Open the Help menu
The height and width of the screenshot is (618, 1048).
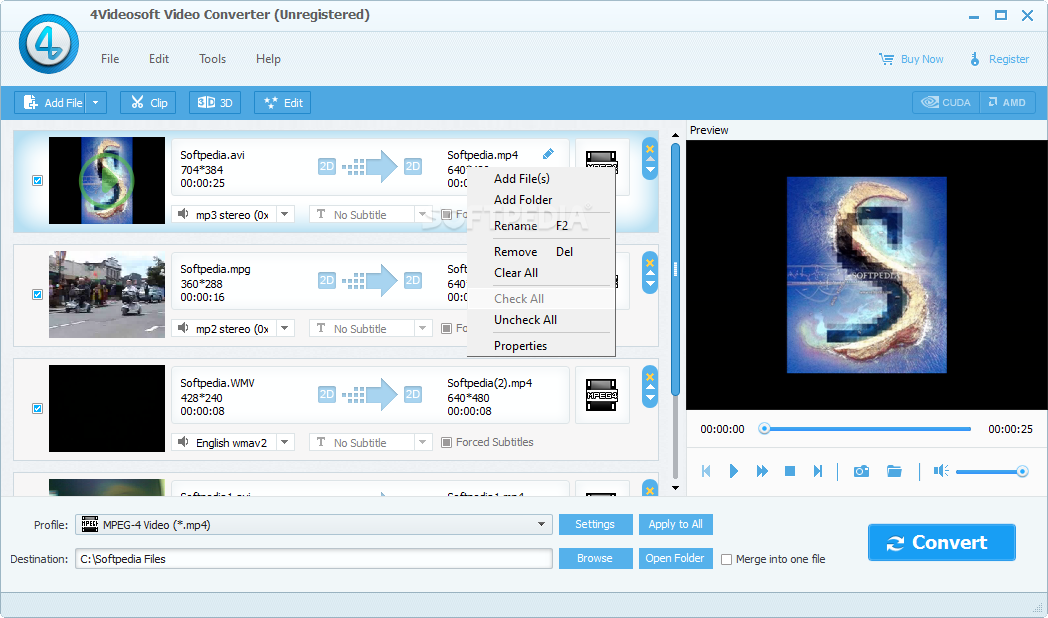268,59
